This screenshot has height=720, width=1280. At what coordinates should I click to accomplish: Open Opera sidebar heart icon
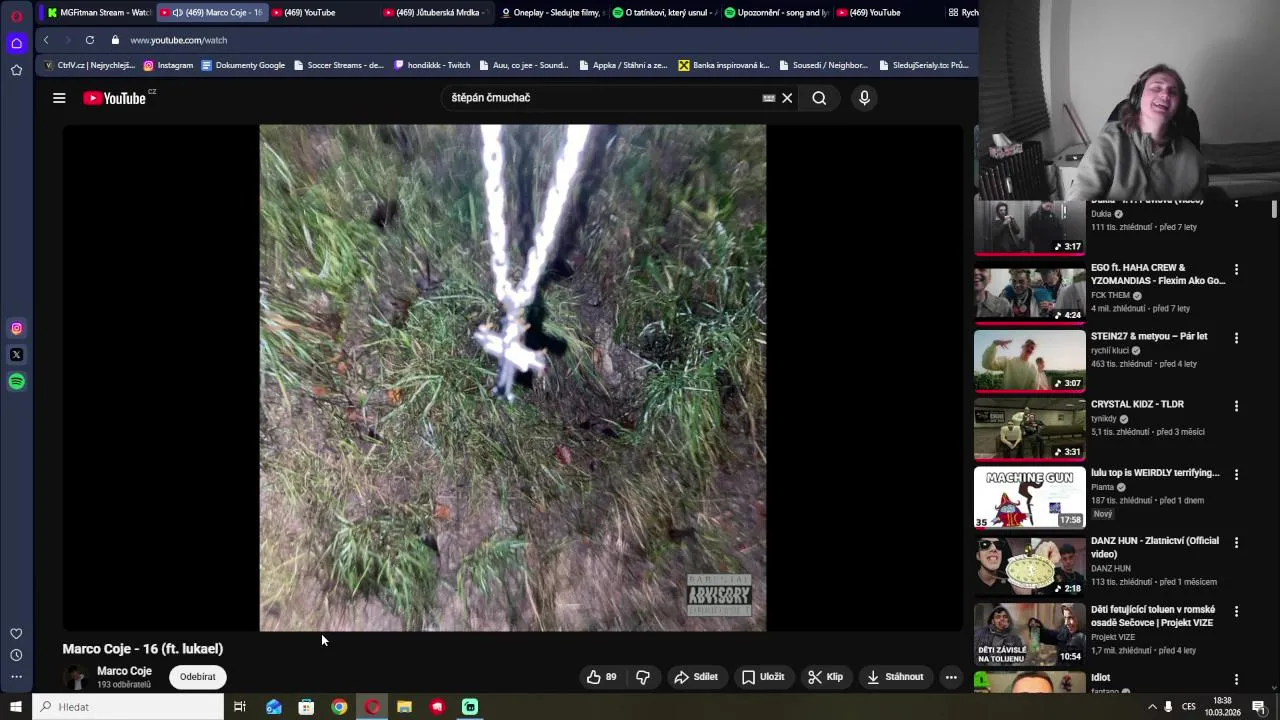pos(16,634)
